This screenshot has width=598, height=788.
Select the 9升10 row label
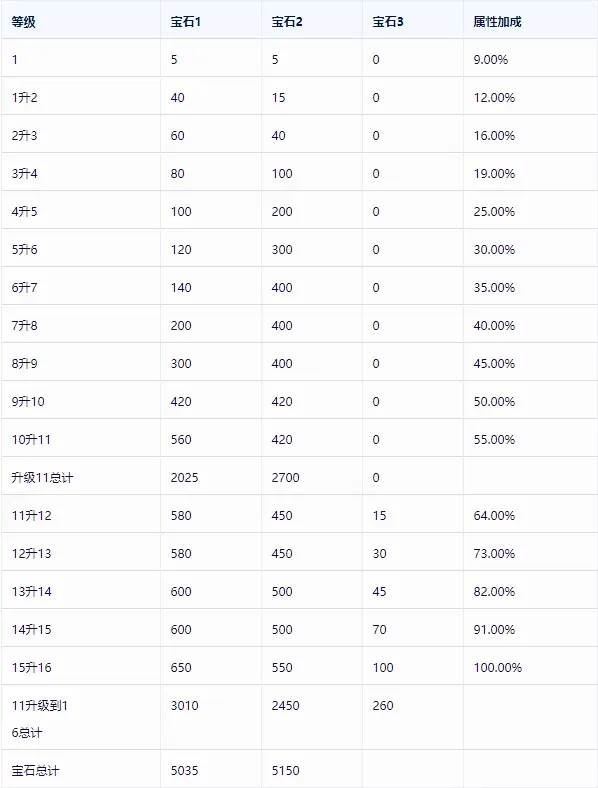click(x=28, y=402)
